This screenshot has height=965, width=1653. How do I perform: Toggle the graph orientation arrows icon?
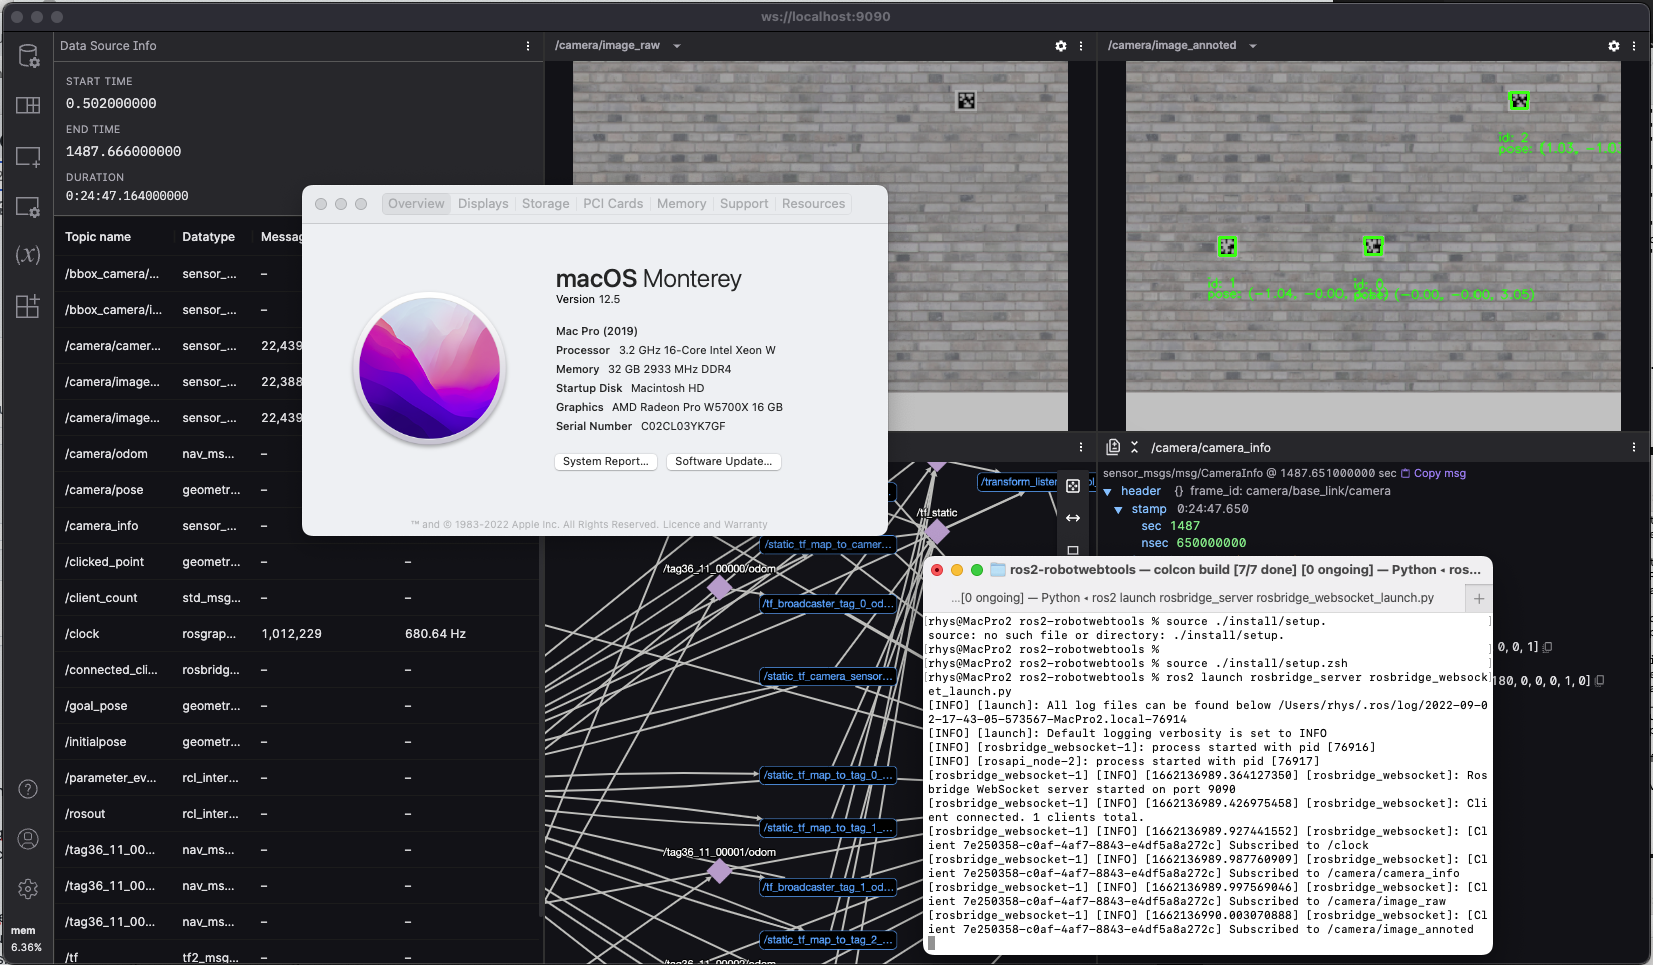pos(1073,518)
